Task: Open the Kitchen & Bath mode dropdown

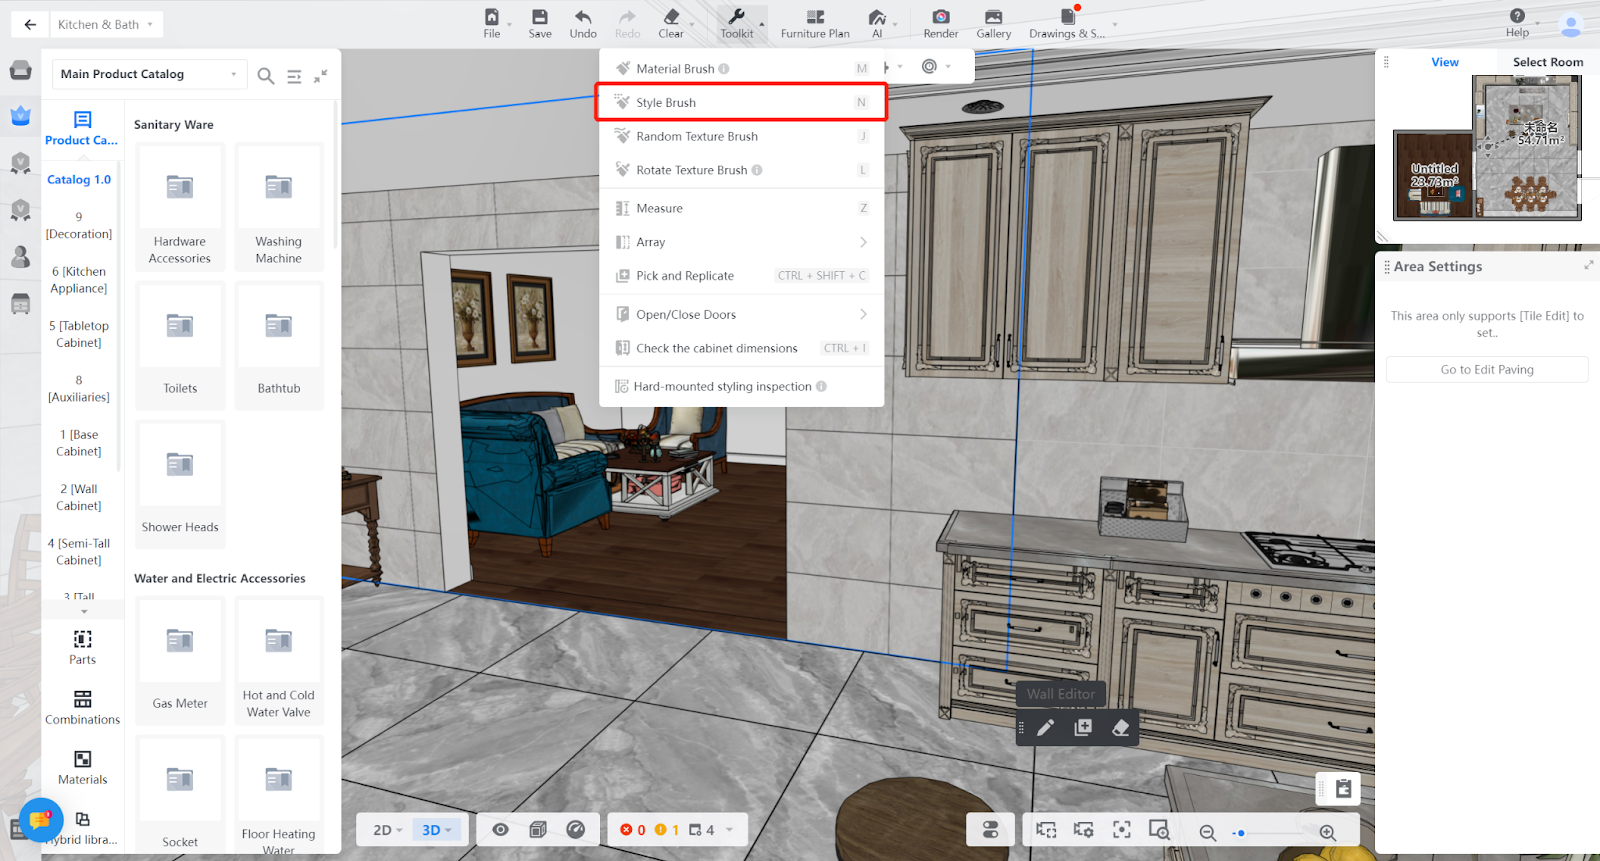Action: click(x=105, y=24)
